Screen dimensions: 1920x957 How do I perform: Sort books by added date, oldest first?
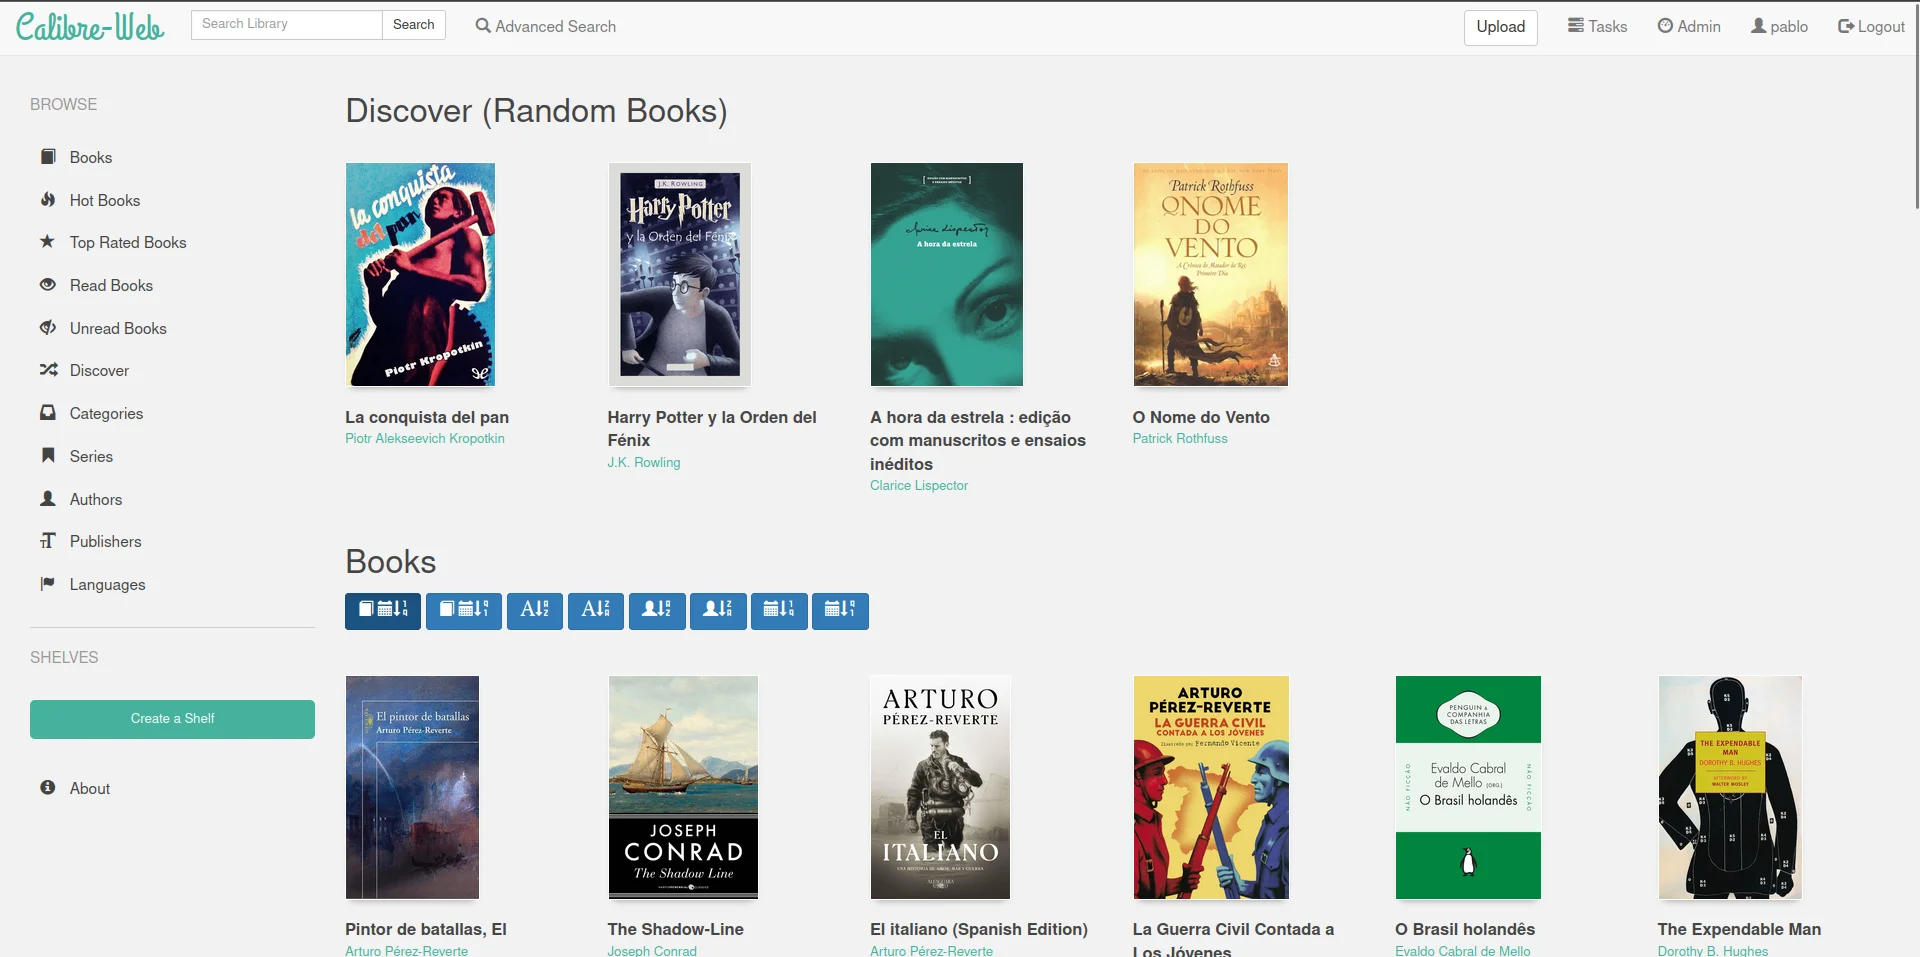point(463,611)
